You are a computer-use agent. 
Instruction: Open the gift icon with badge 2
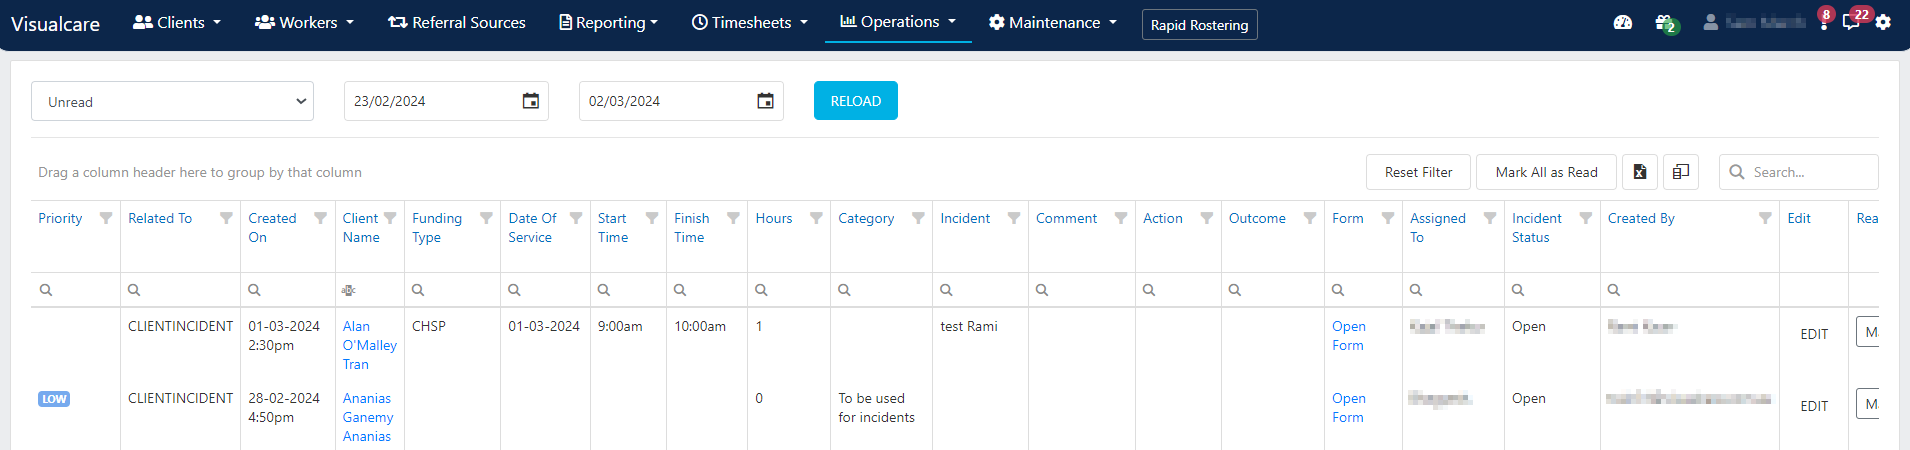coord(1665,22)
